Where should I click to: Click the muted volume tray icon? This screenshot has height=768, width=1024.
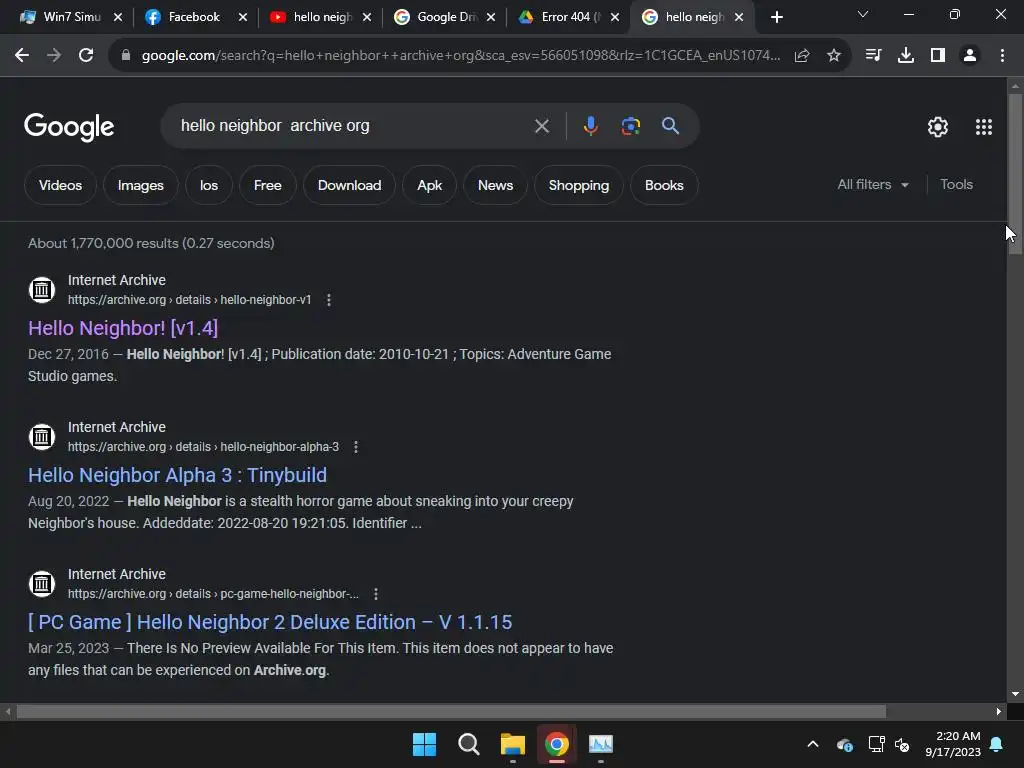click(x=903, y=744)
